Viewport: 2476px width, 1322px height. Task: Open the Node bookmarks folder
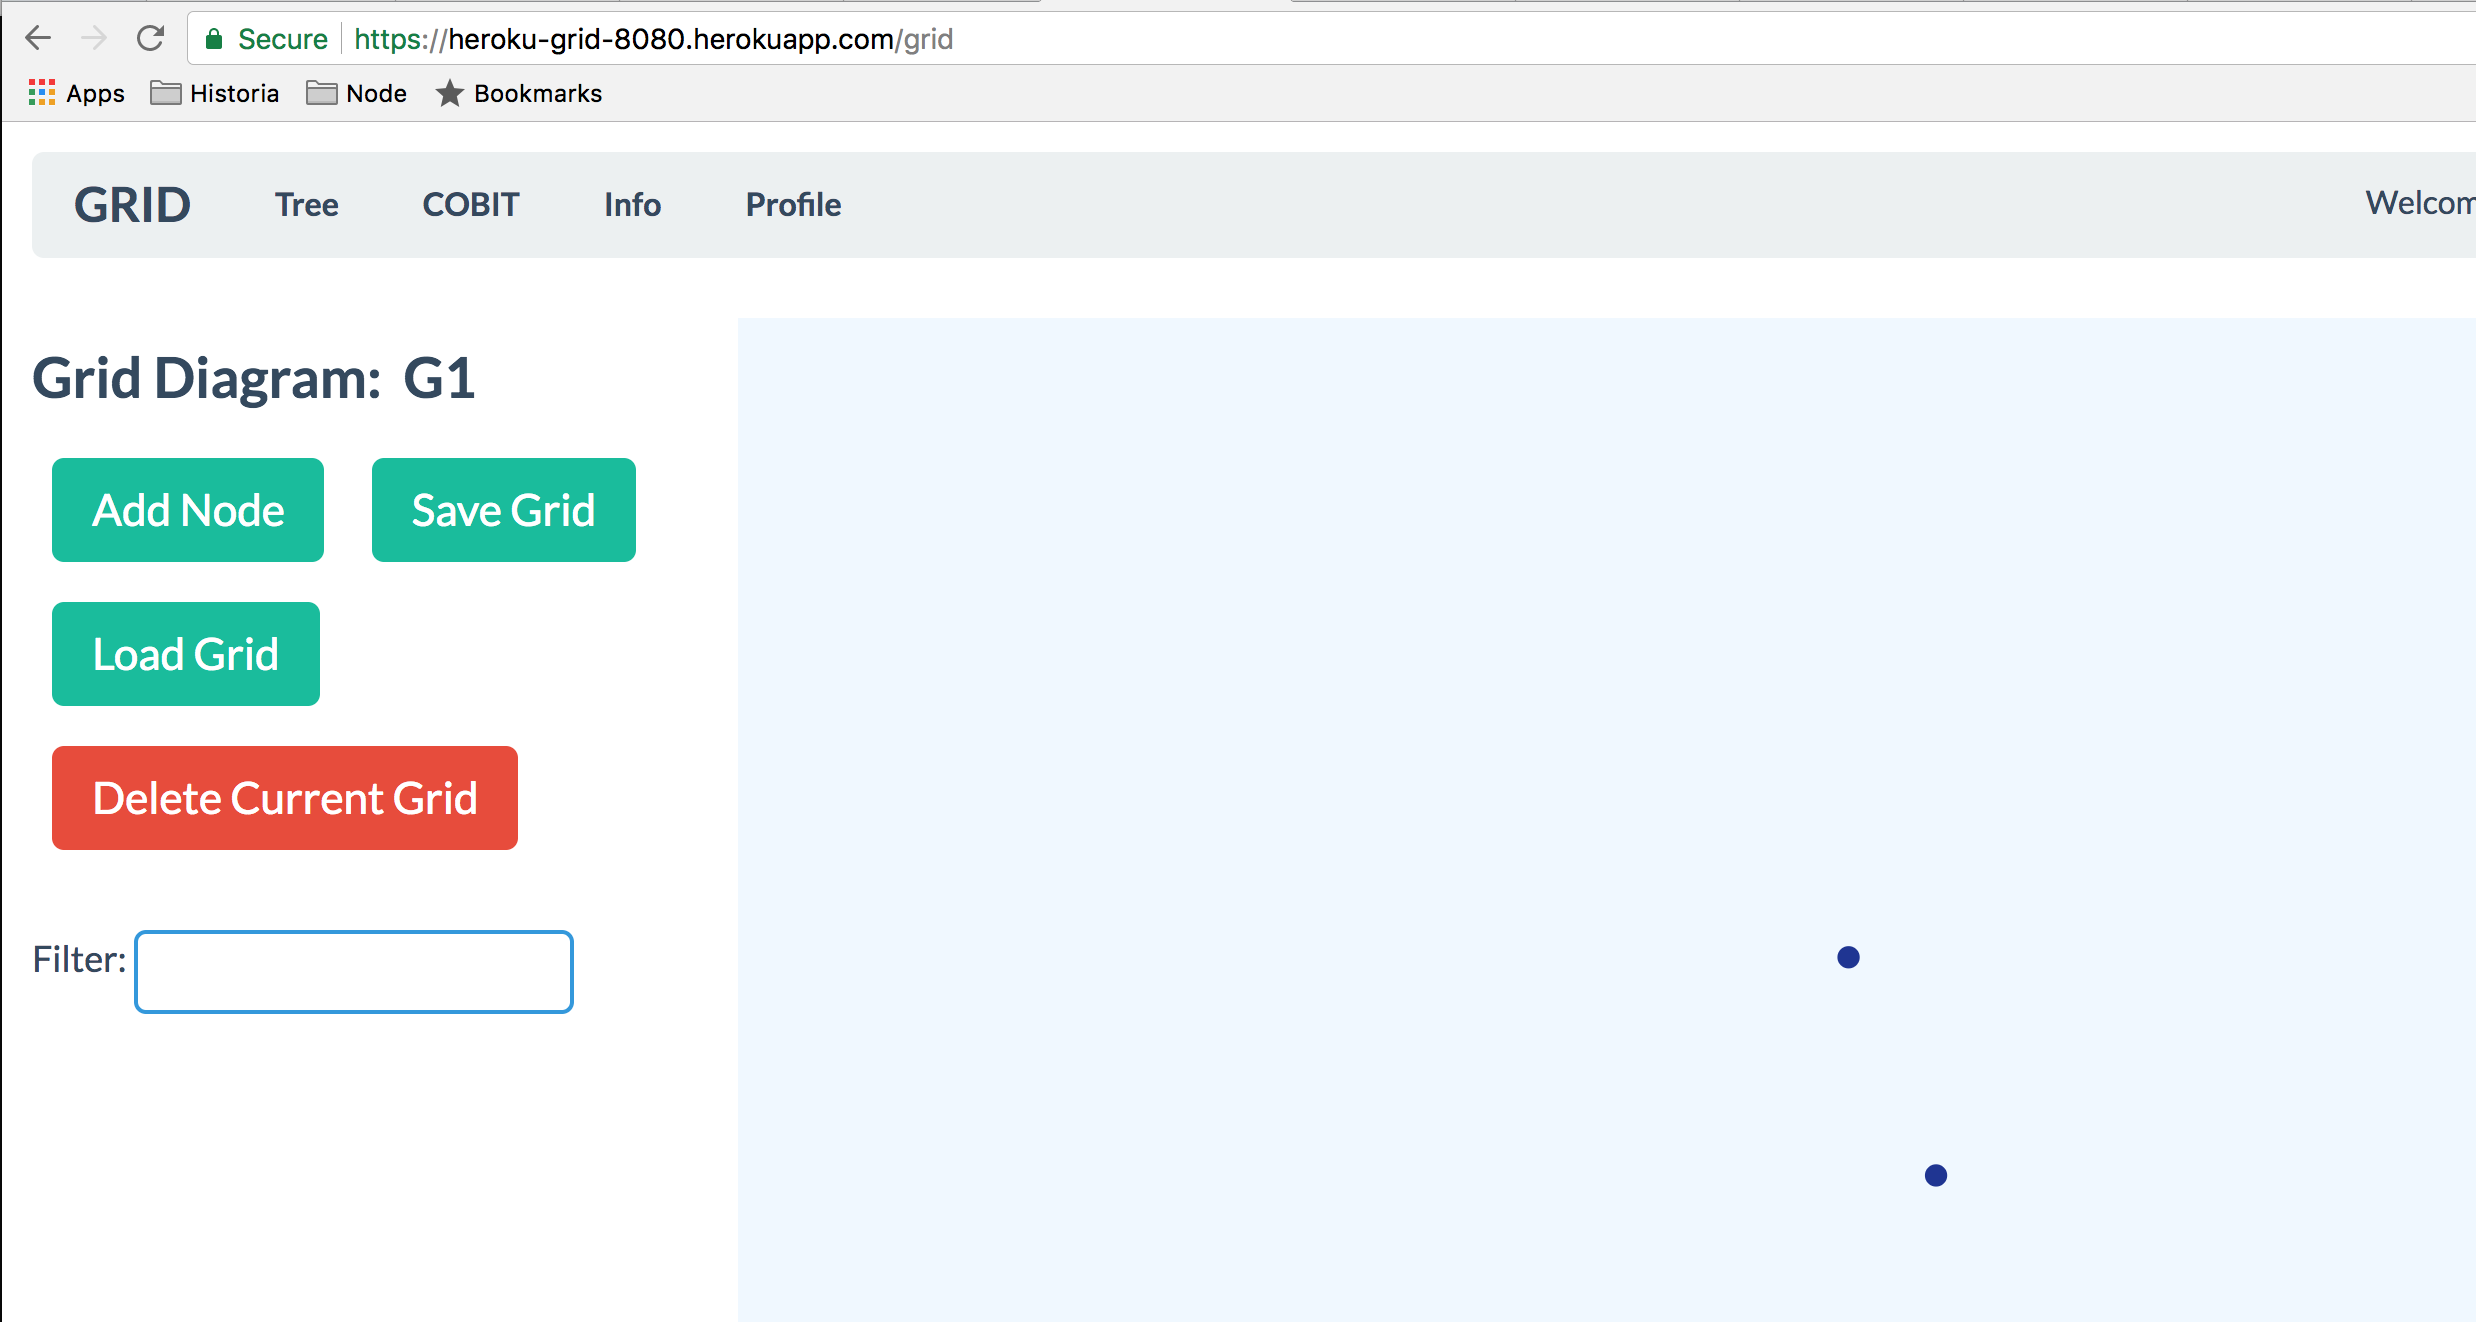pyautogui.click(x=356, y=93)
